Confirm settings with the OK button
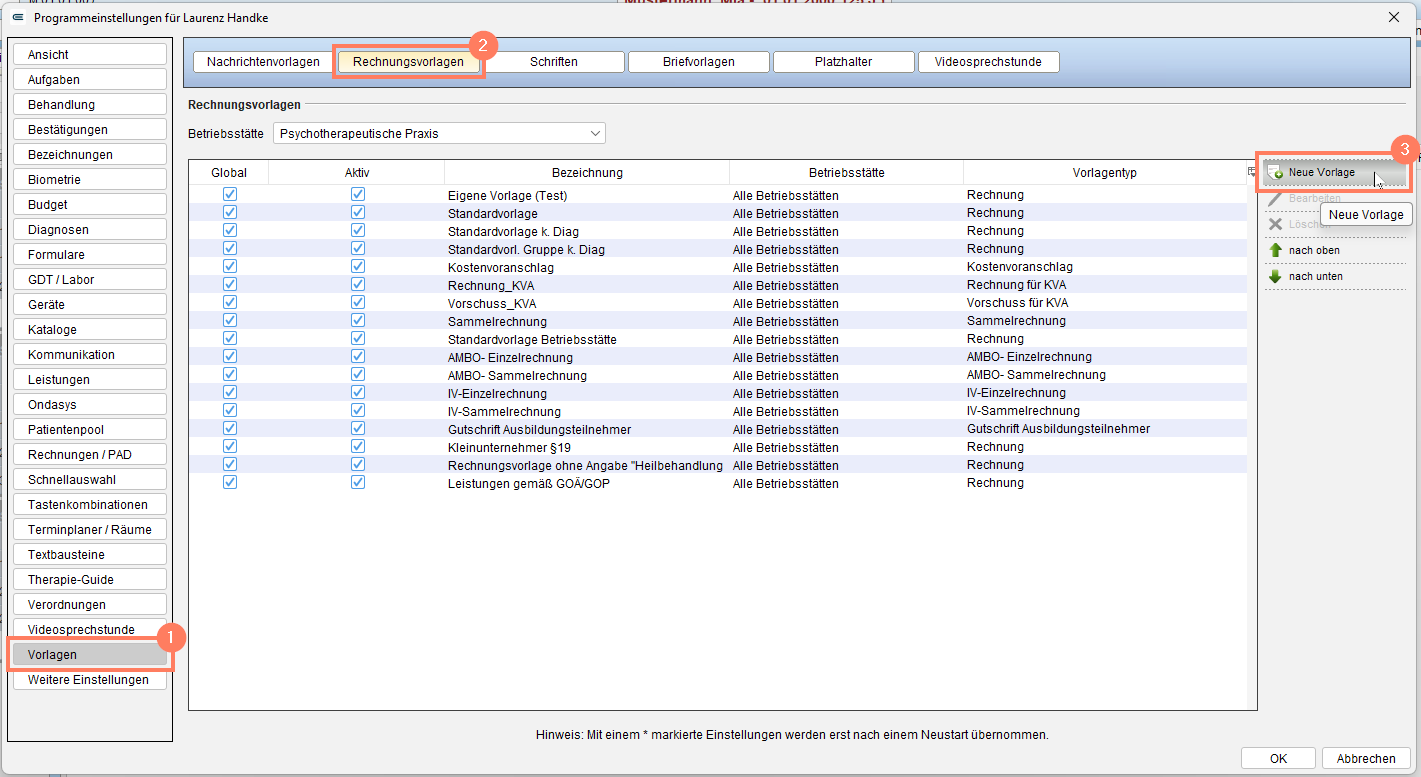 click(x=1278, y=759)
